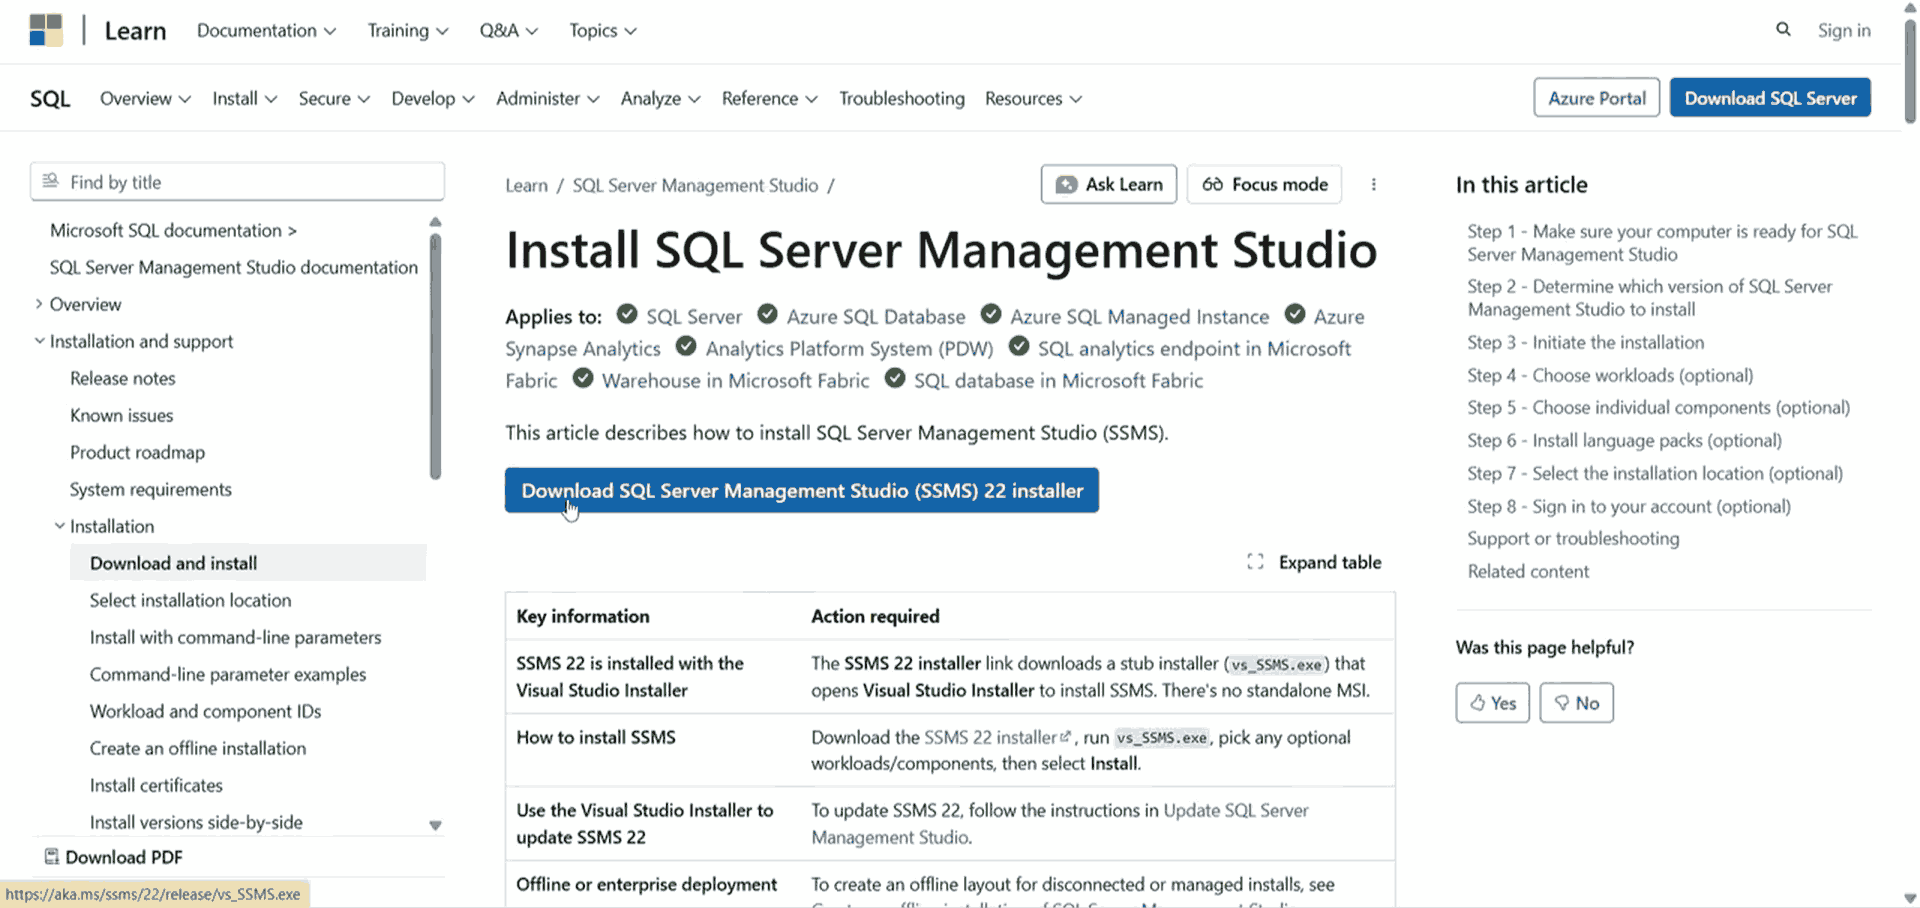Click the Azure Portal button

tap(1596, 98)
